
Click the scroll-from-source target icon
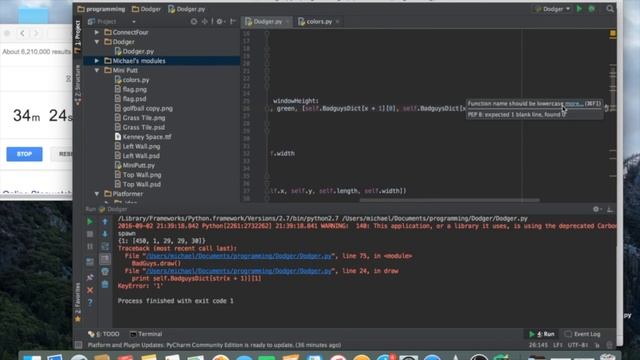pyautogui.click(x=194, y=21)
